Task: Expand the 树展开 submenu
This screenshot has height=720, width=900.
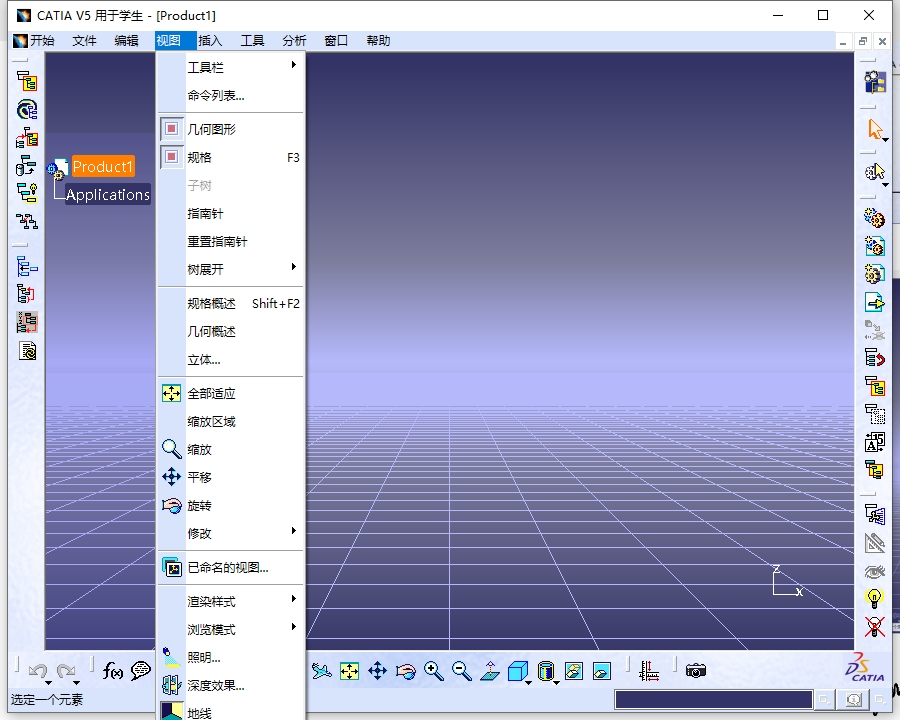Action: tap(230, 269)
